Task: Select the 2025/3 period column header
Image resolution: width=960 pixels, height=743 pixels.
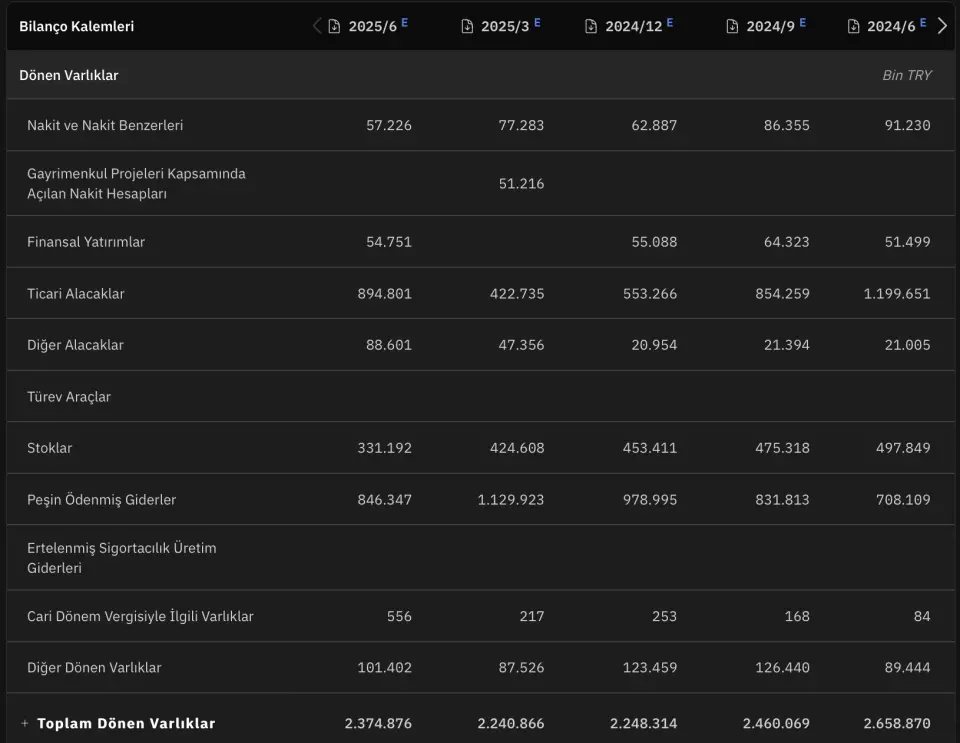Action: 505,27
